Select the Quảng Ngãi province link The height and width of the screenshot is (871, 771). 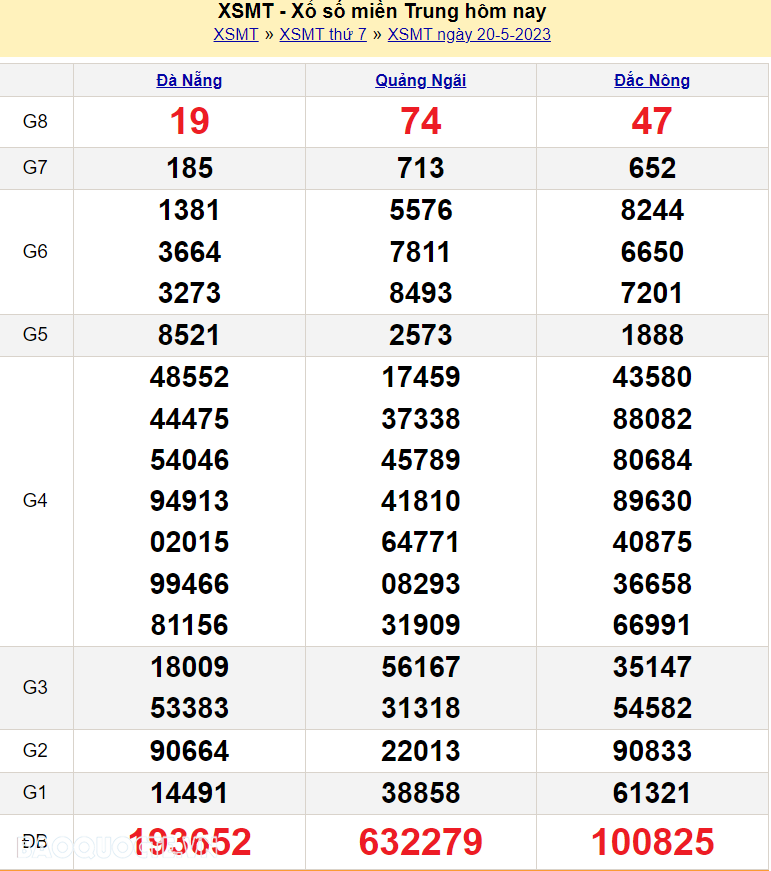pos(420,81)
